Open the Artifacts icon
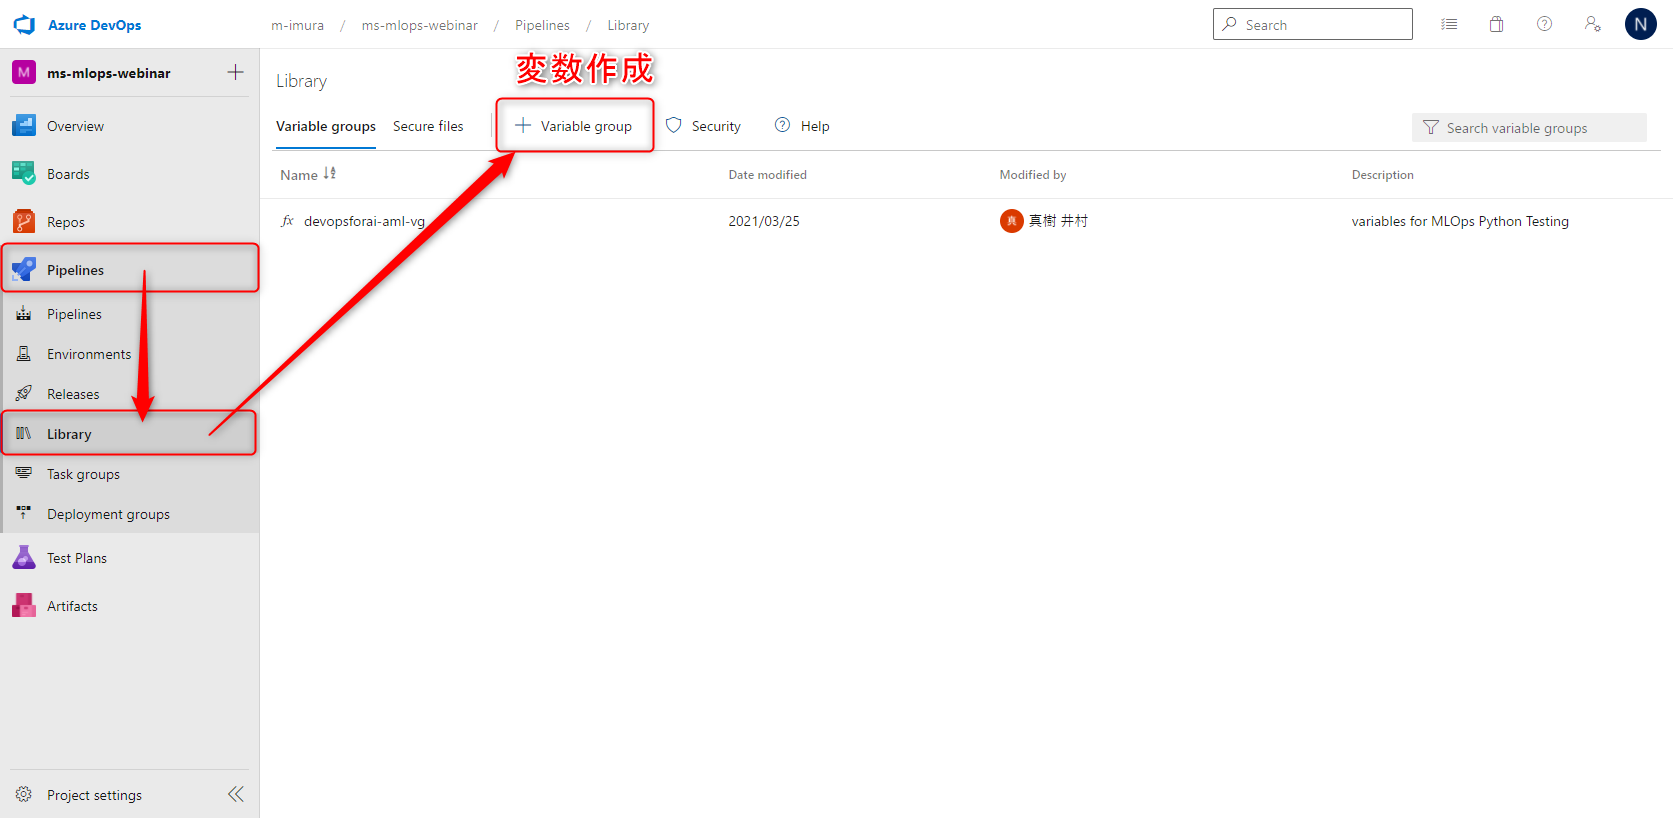This screenshot has width=1673, height=818. (x=24, y=606)
